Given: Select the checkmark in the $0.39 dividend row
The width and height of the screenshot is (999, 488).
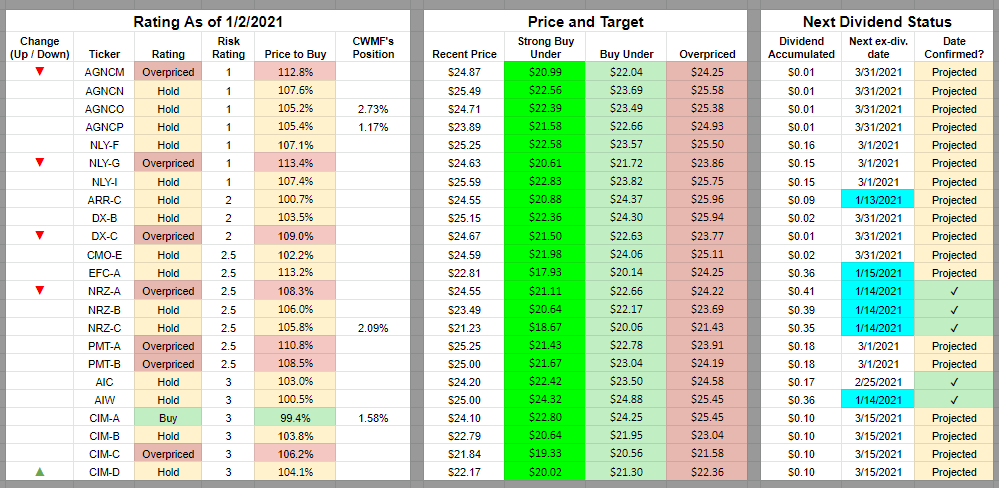Looking at the screenshot, I should 953,309.
